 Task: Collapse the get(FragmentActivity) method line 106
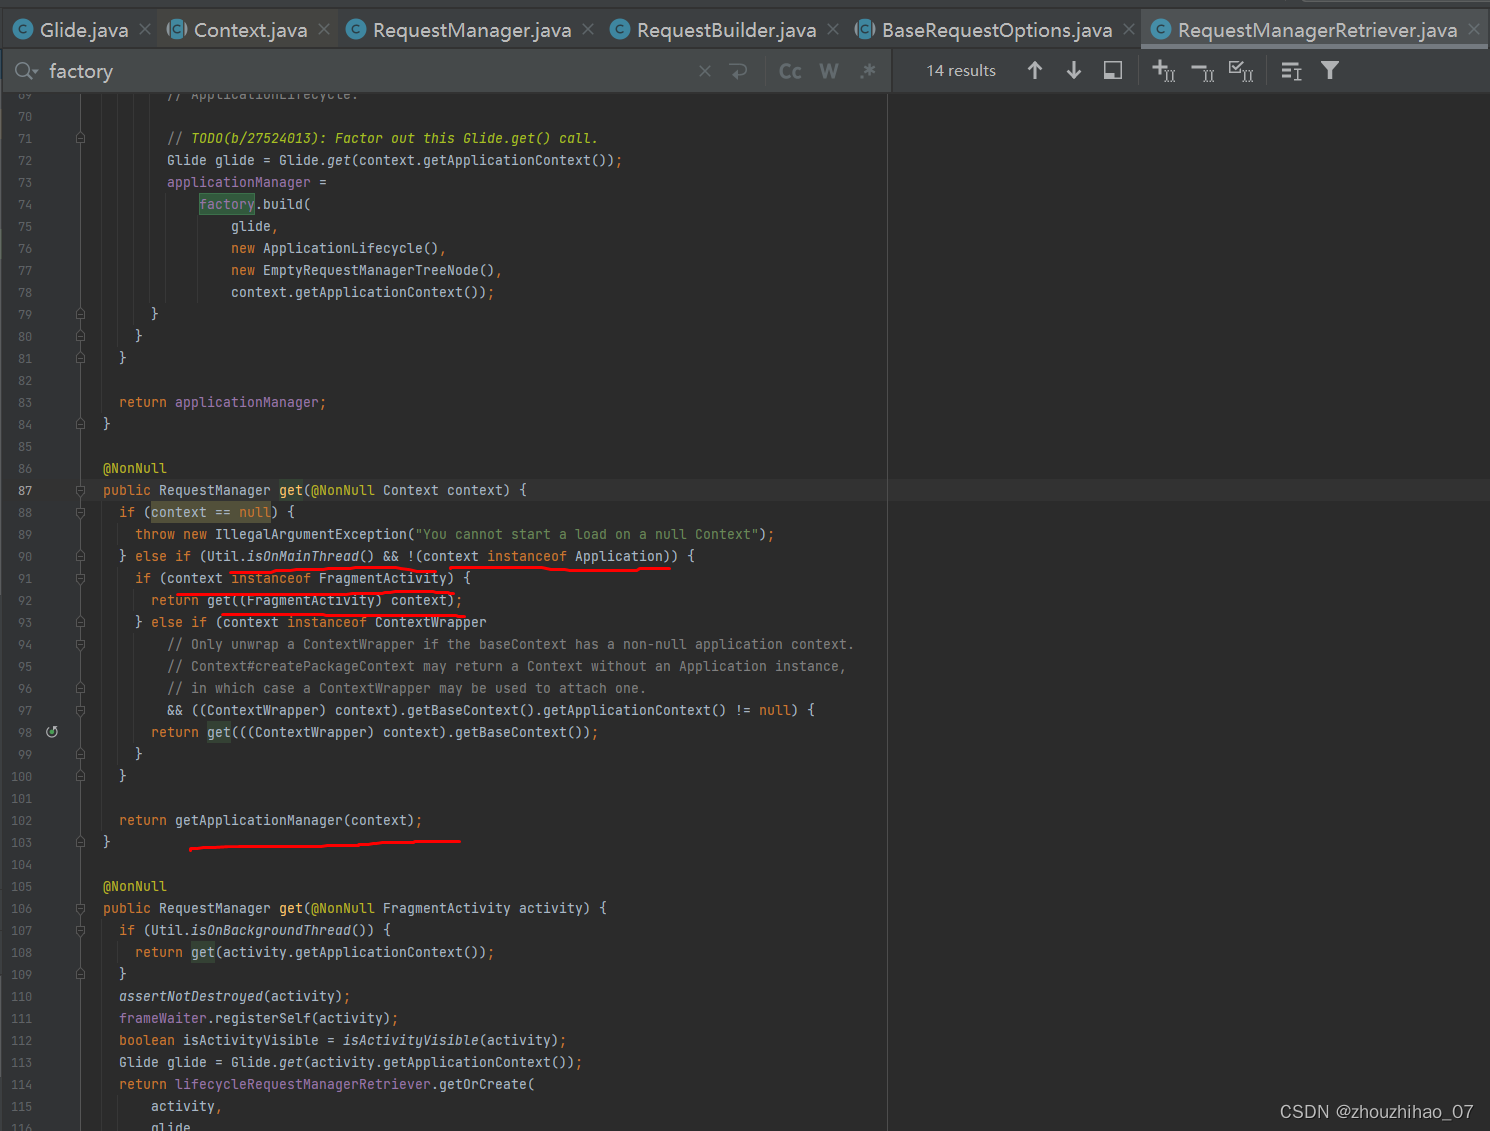[80, 908]
